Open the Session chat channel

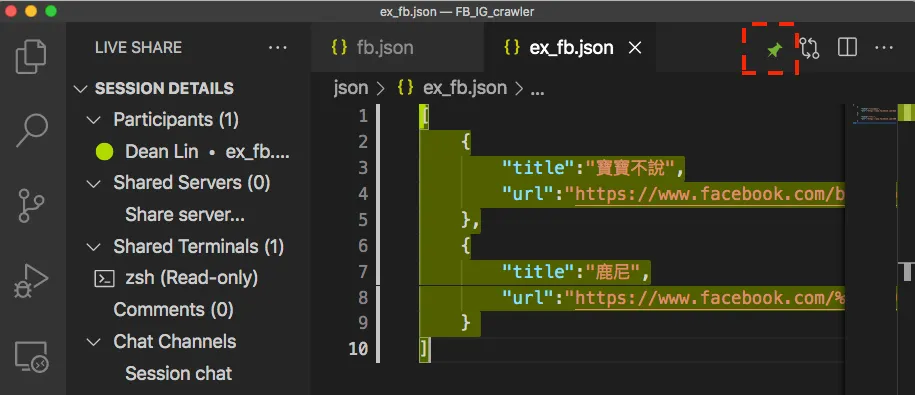pyautogui.click(x=179, y=373)
